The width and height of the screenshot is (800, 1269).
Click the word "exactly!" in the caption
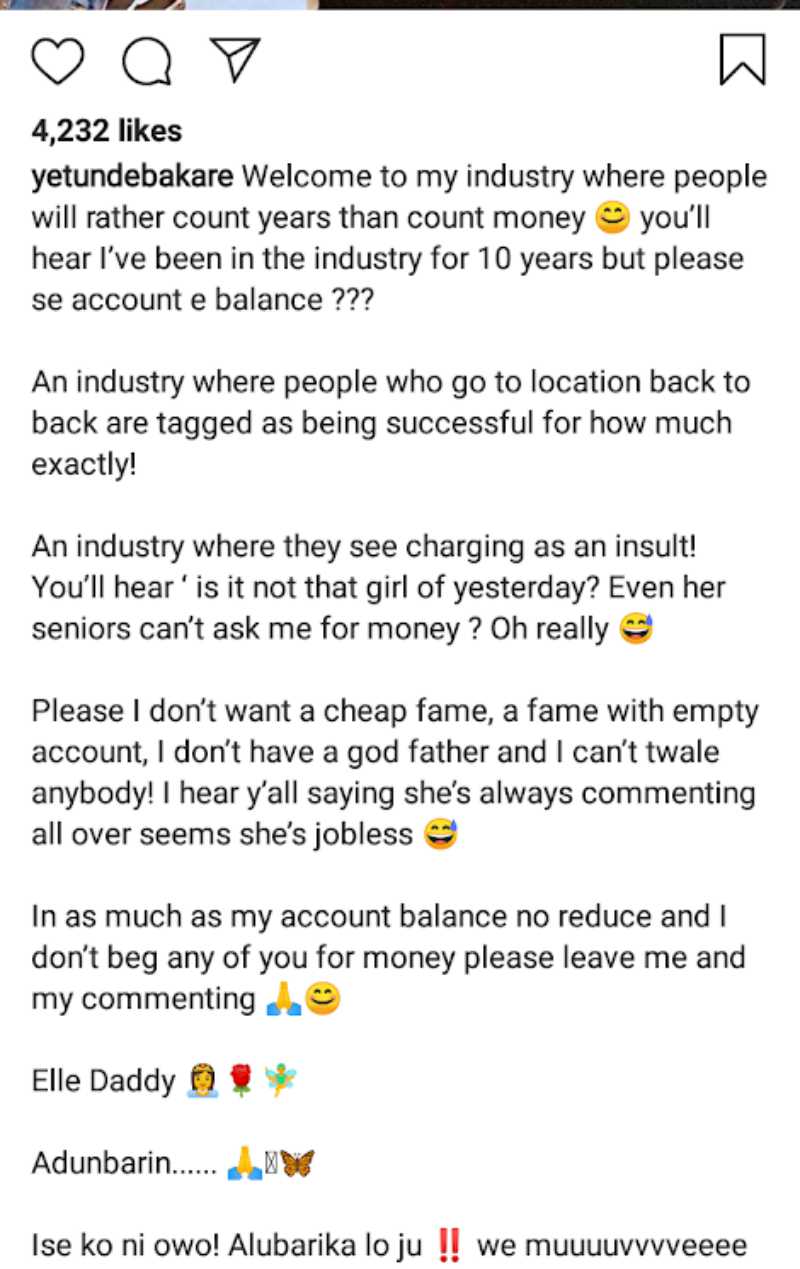click(x=84, y=465)
